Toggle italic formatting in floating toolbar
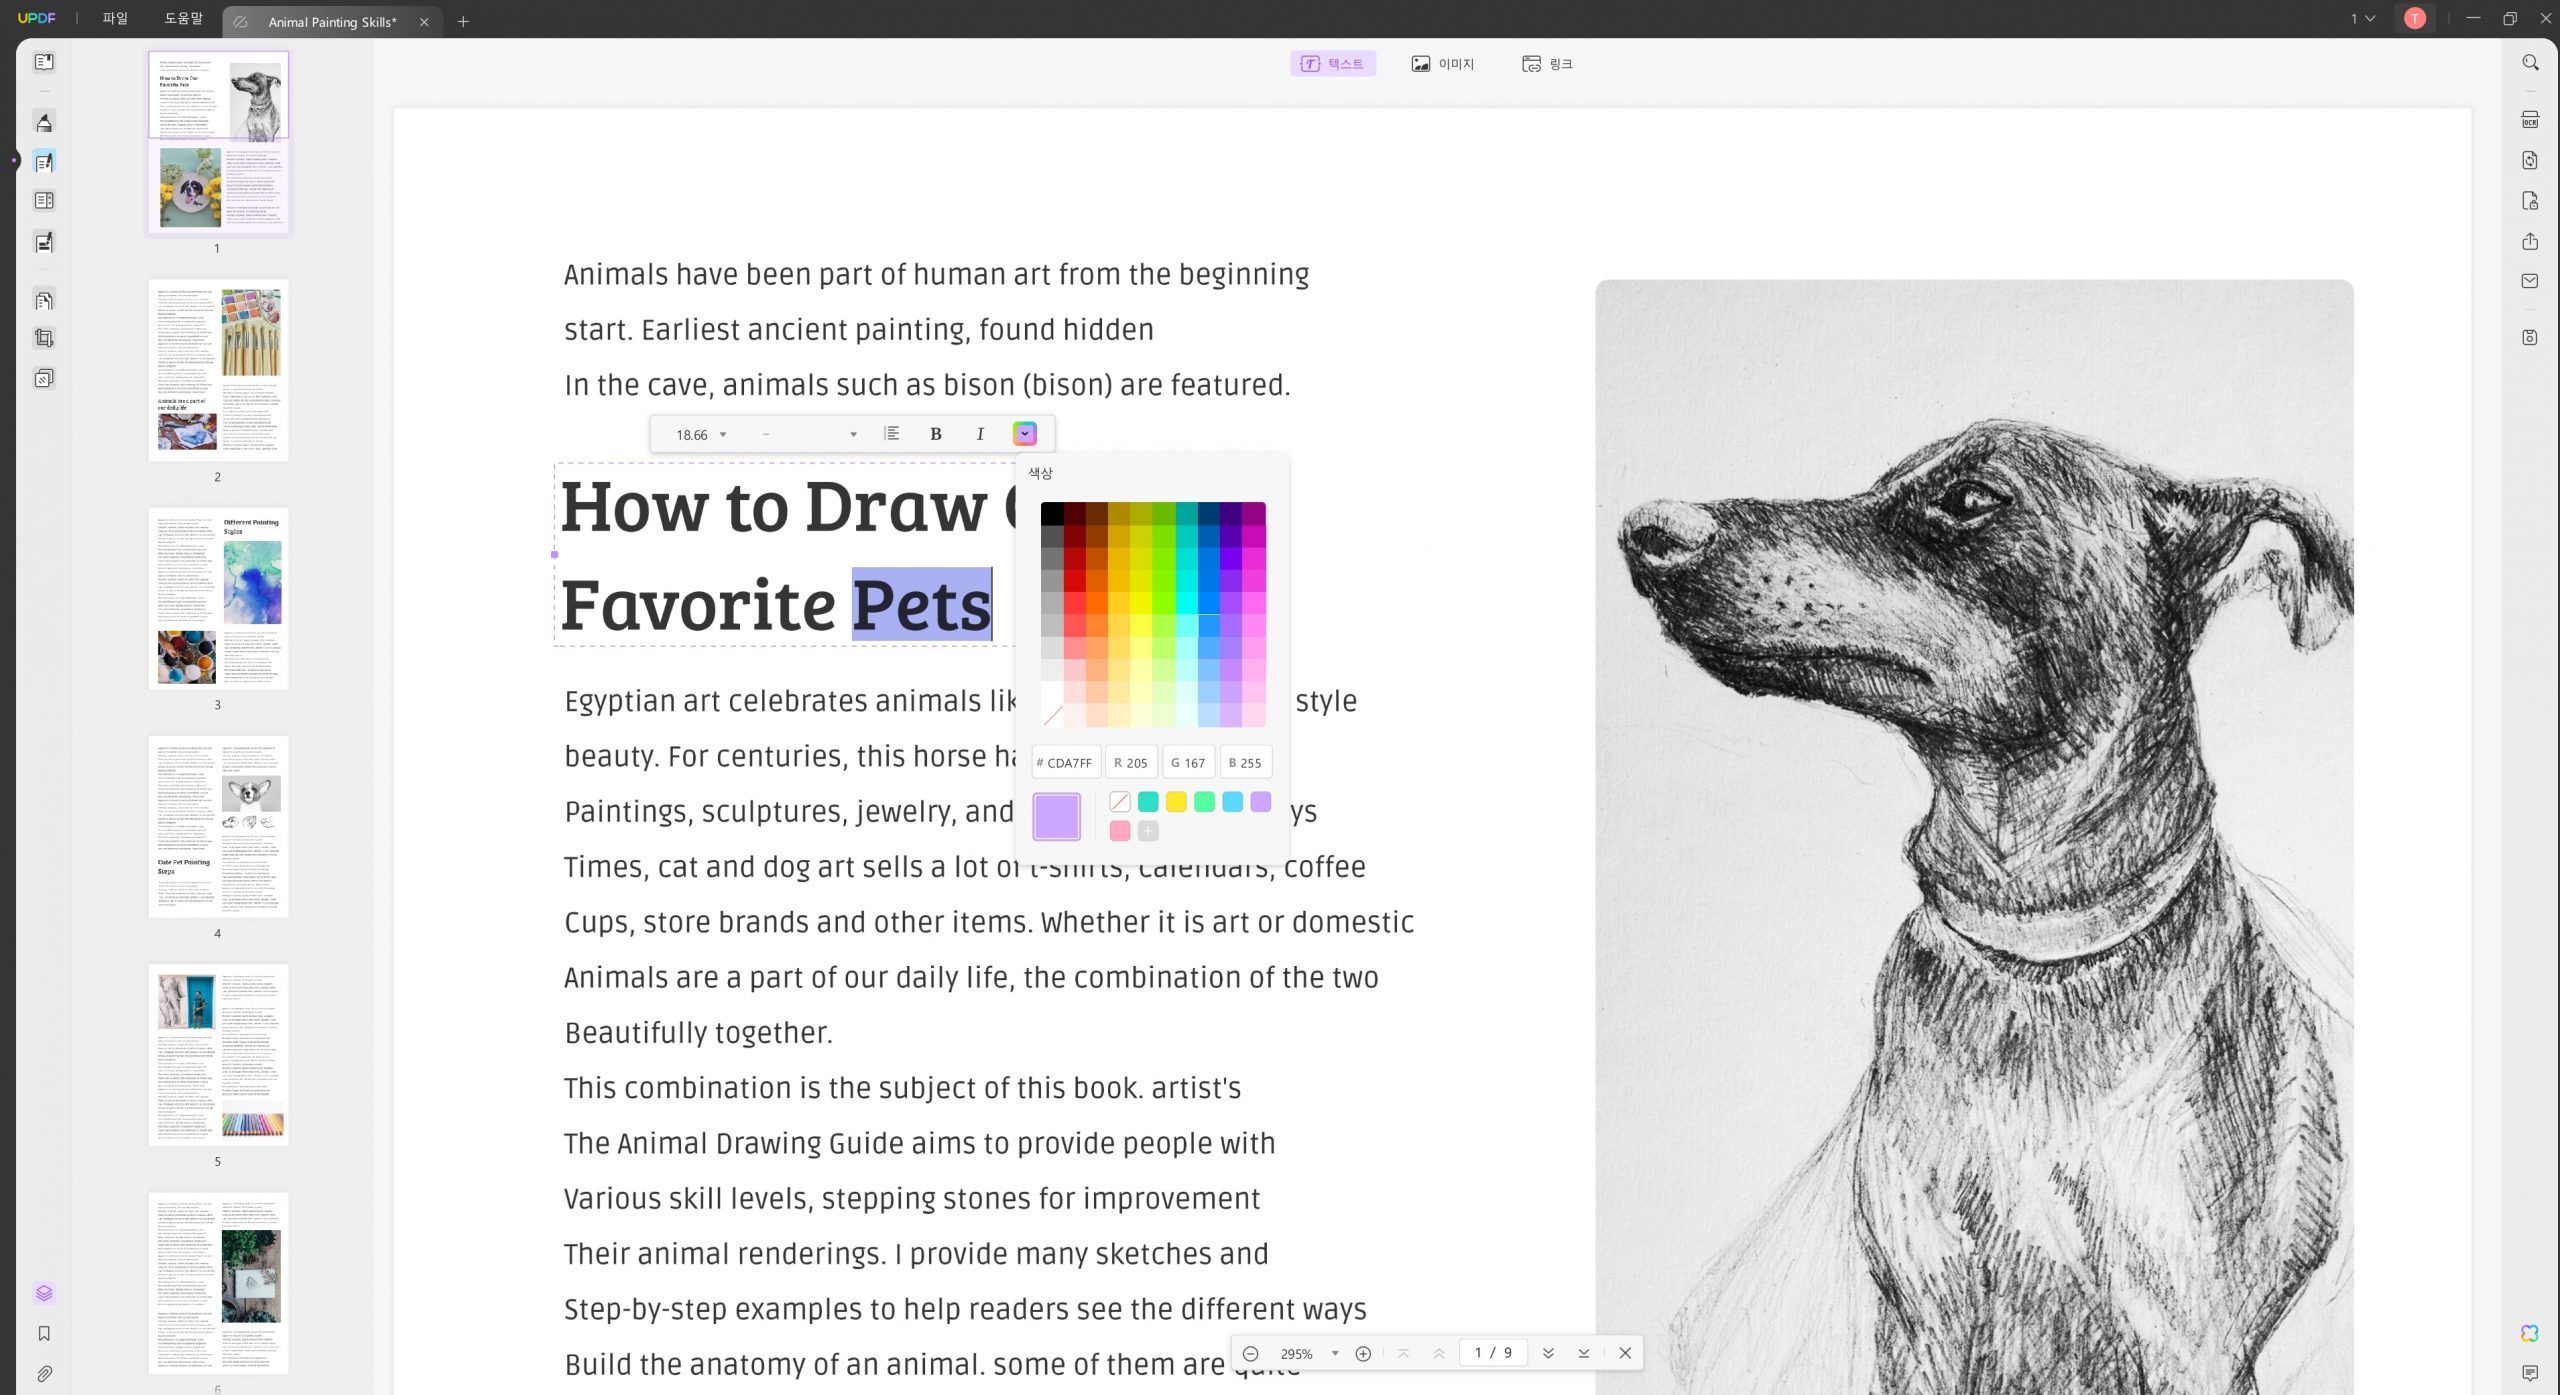The image size is (2560, 1395). (x=980, y=434)
